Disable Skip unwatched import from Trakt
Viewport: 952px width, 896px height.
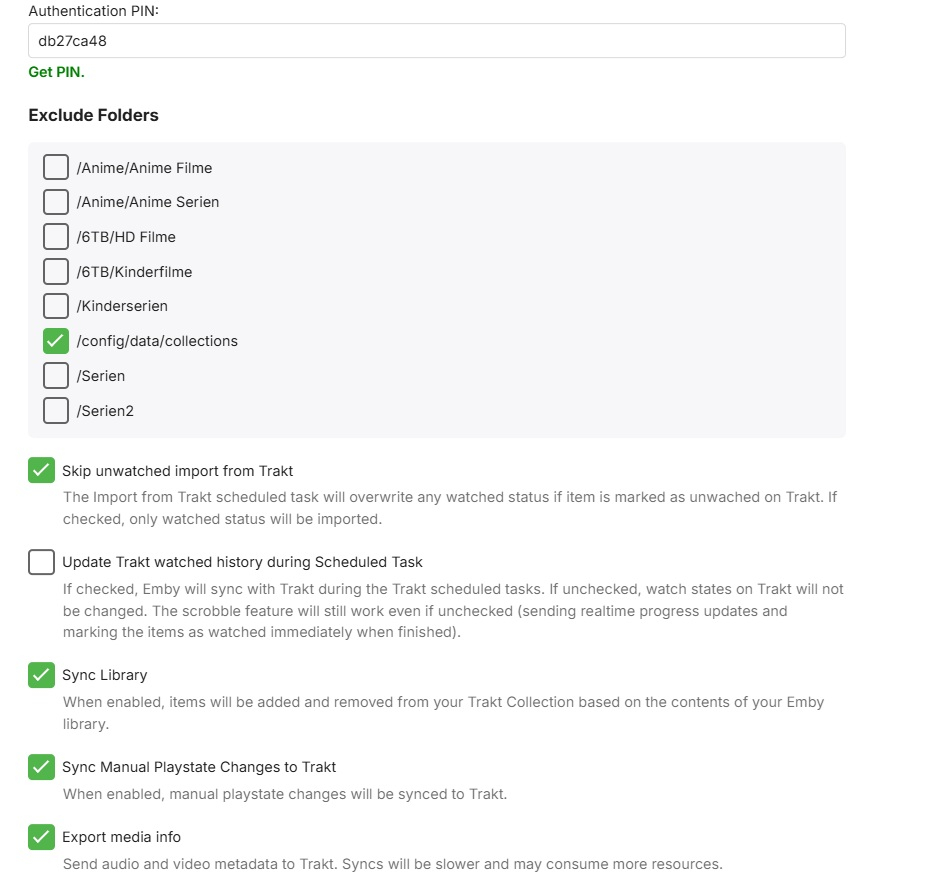[x=41, y=470]
